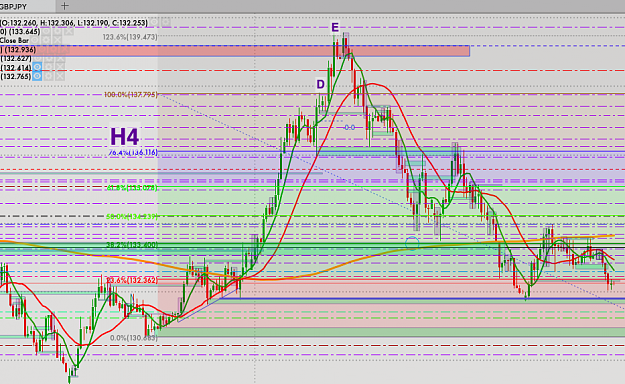Click the small blue 0.0 label on chart
The height and width of the screenshot is (384, 625).
point(350,128)
